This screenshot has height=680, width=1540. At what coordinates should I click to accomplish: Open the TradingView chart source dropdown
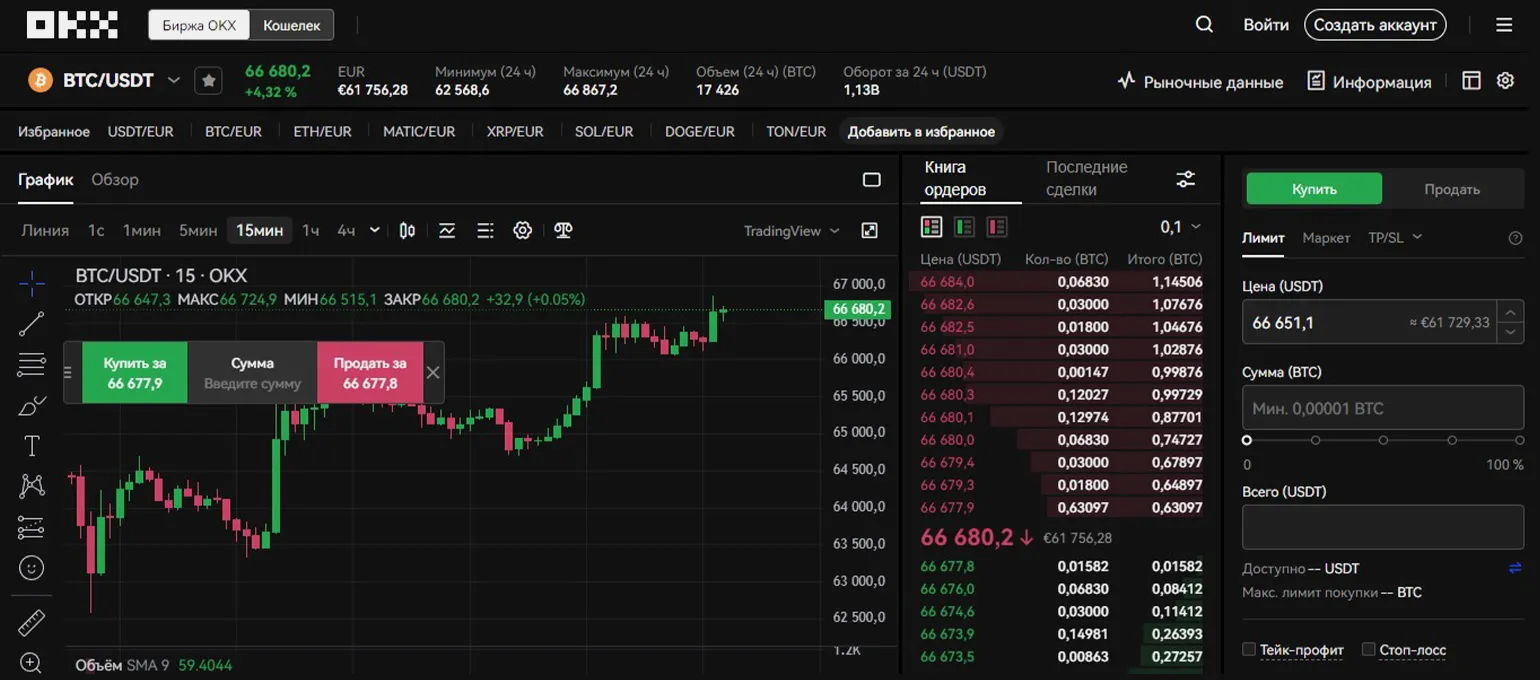tap(791, 231)
